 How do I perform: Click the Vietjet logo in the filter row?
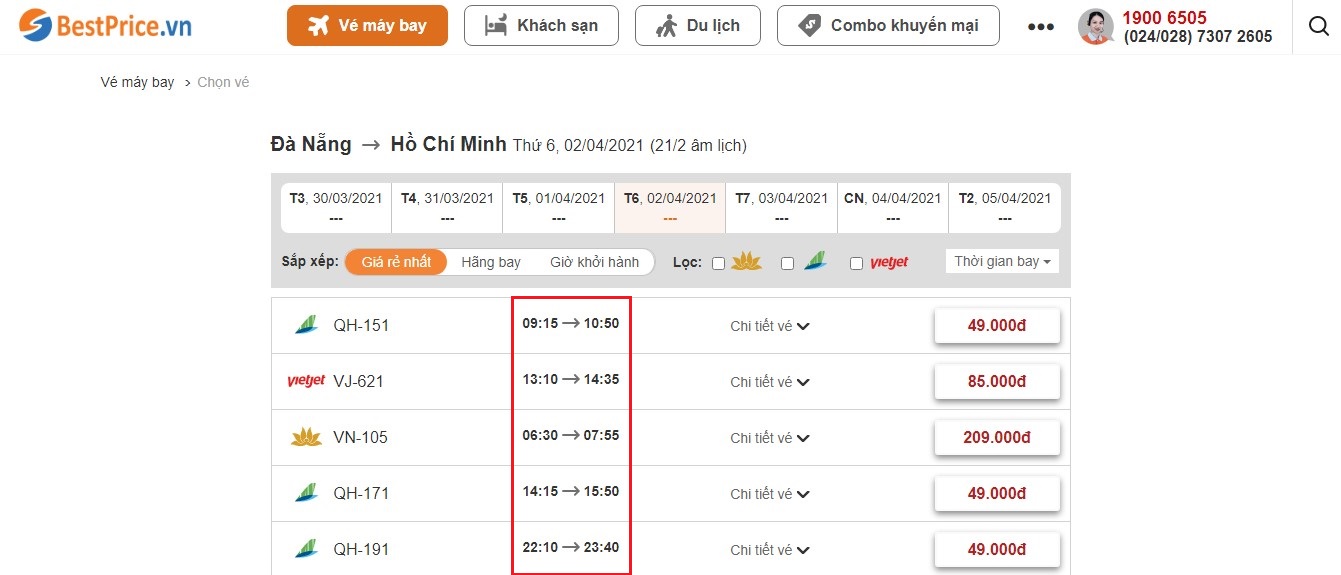click(x=889, y=263)
